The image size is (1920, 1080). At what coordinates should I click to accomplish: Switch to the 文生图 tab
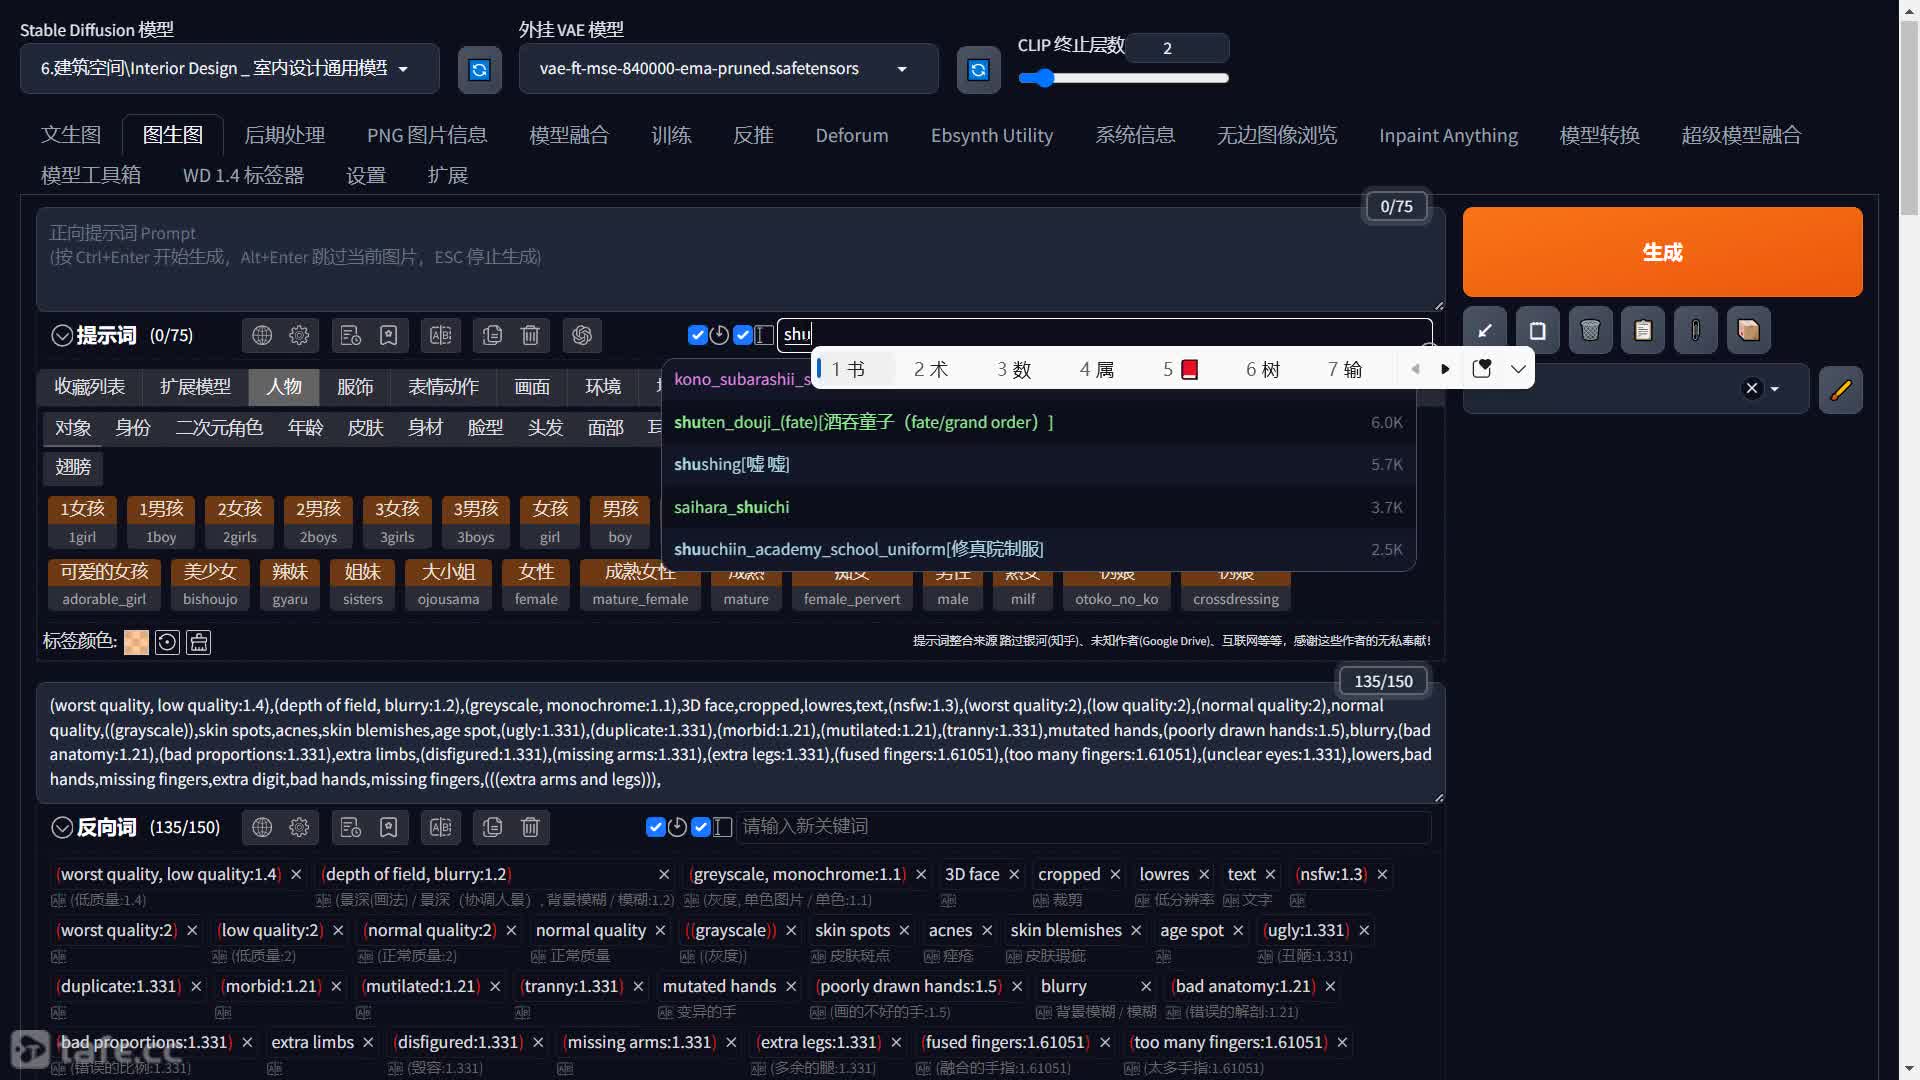tap(71, 135)
